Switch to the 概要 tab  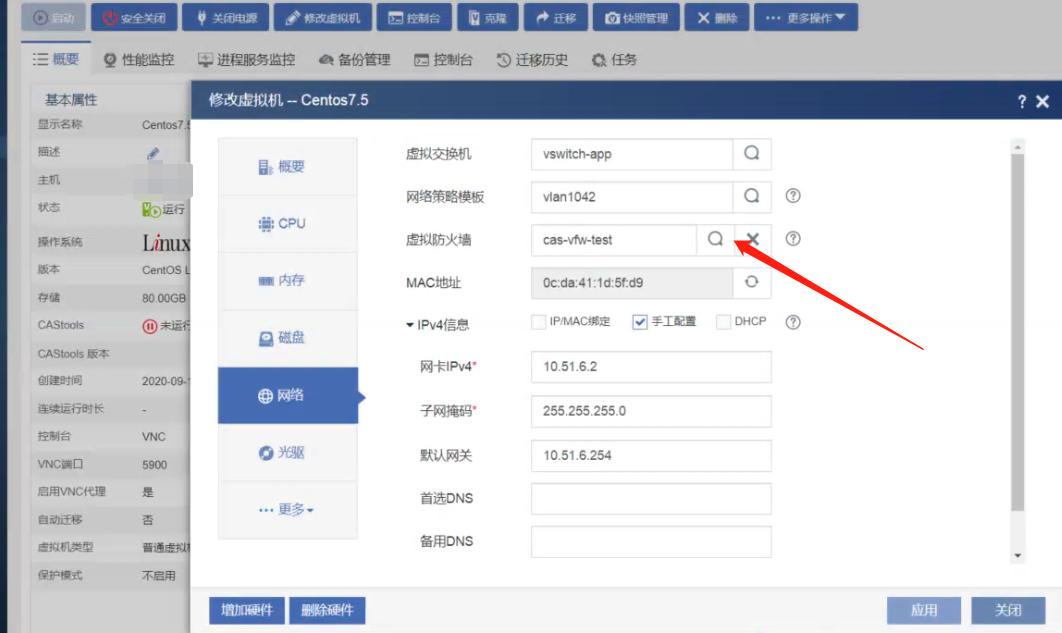[x=56, y=60]
